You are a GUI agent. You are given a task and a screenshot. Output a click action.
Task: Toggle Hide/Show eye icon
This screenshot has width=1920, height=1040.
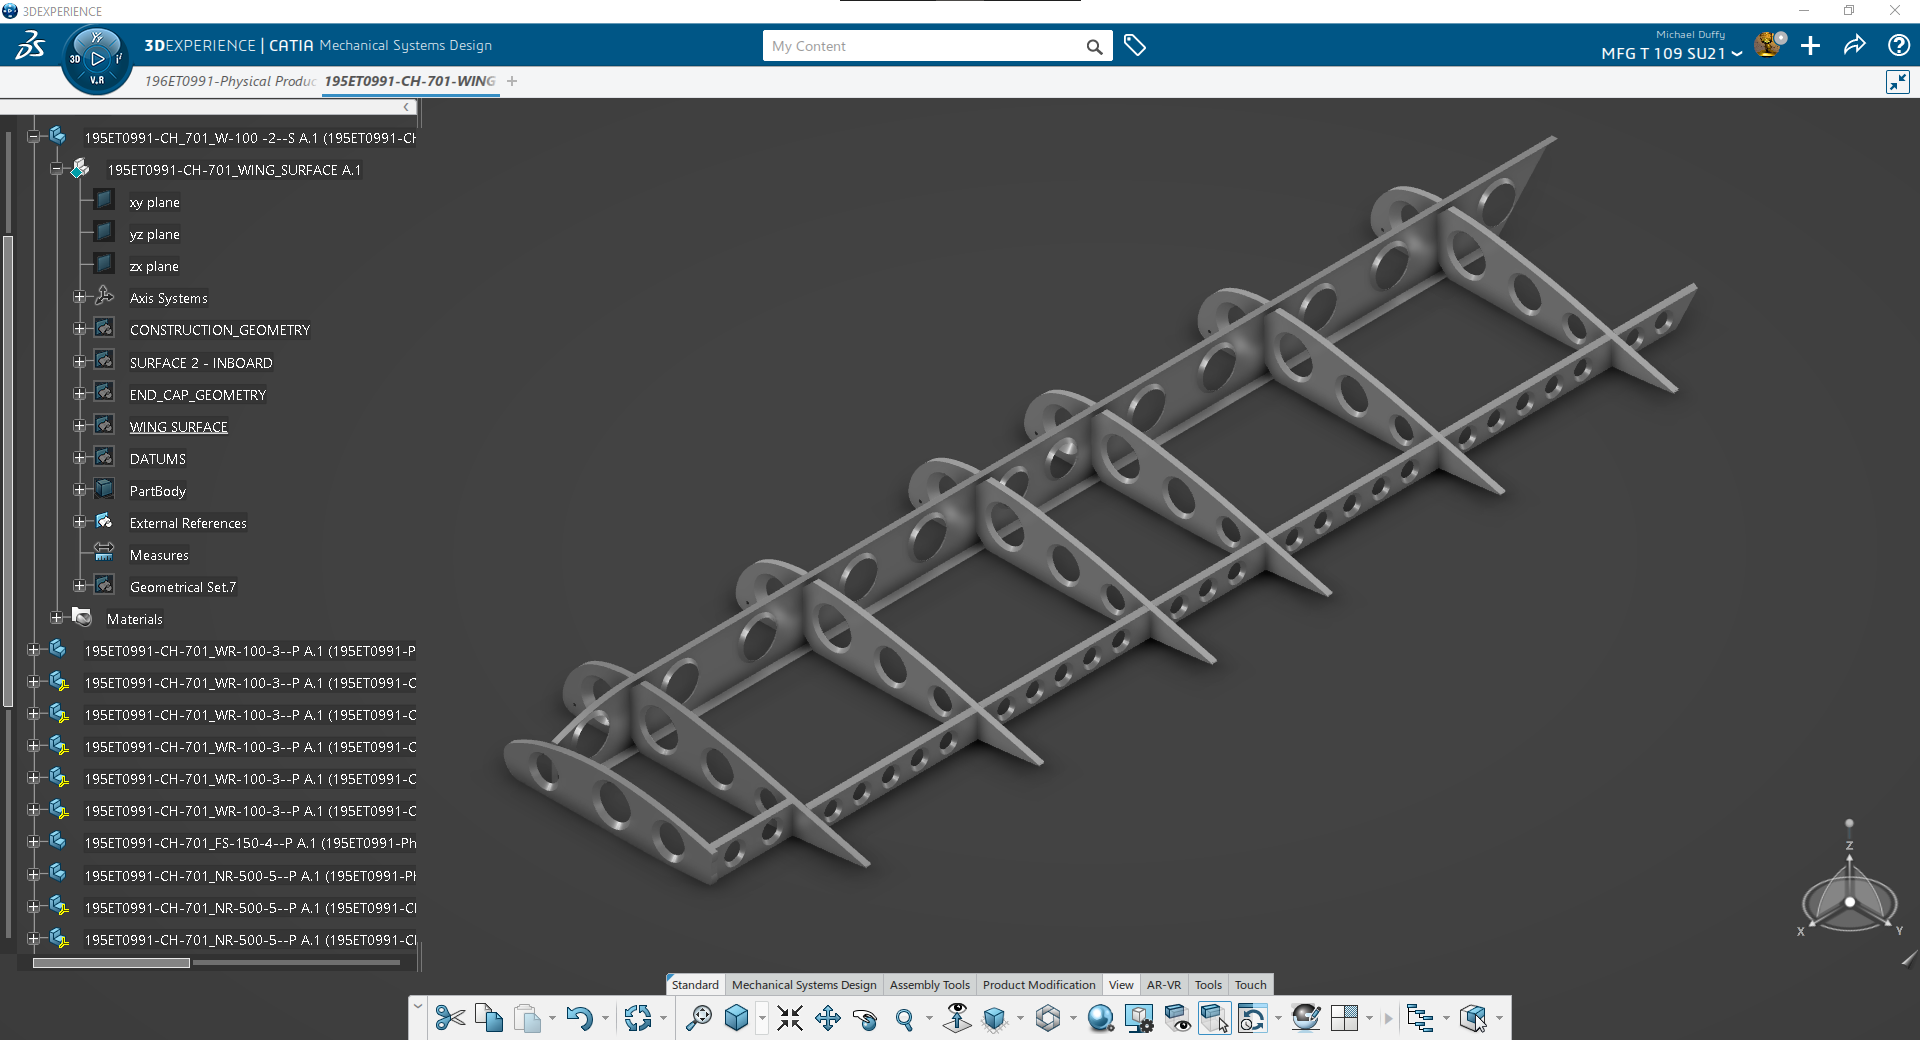point(1177,1018)
